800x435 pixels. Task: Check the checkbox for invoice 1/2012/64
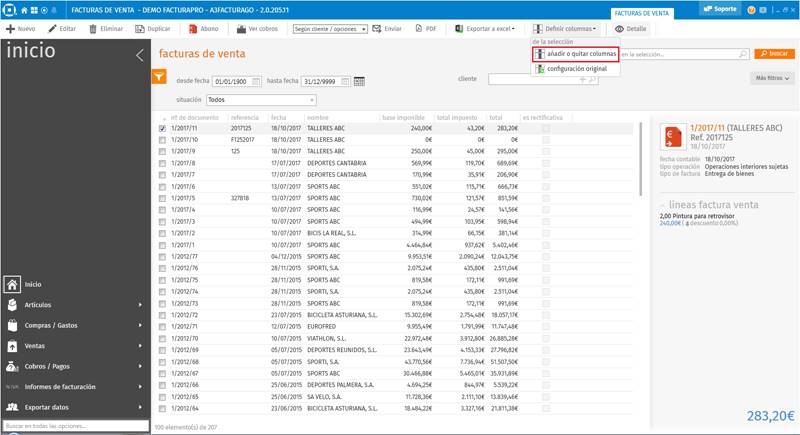pyautogui.click(x=162, y=408)
